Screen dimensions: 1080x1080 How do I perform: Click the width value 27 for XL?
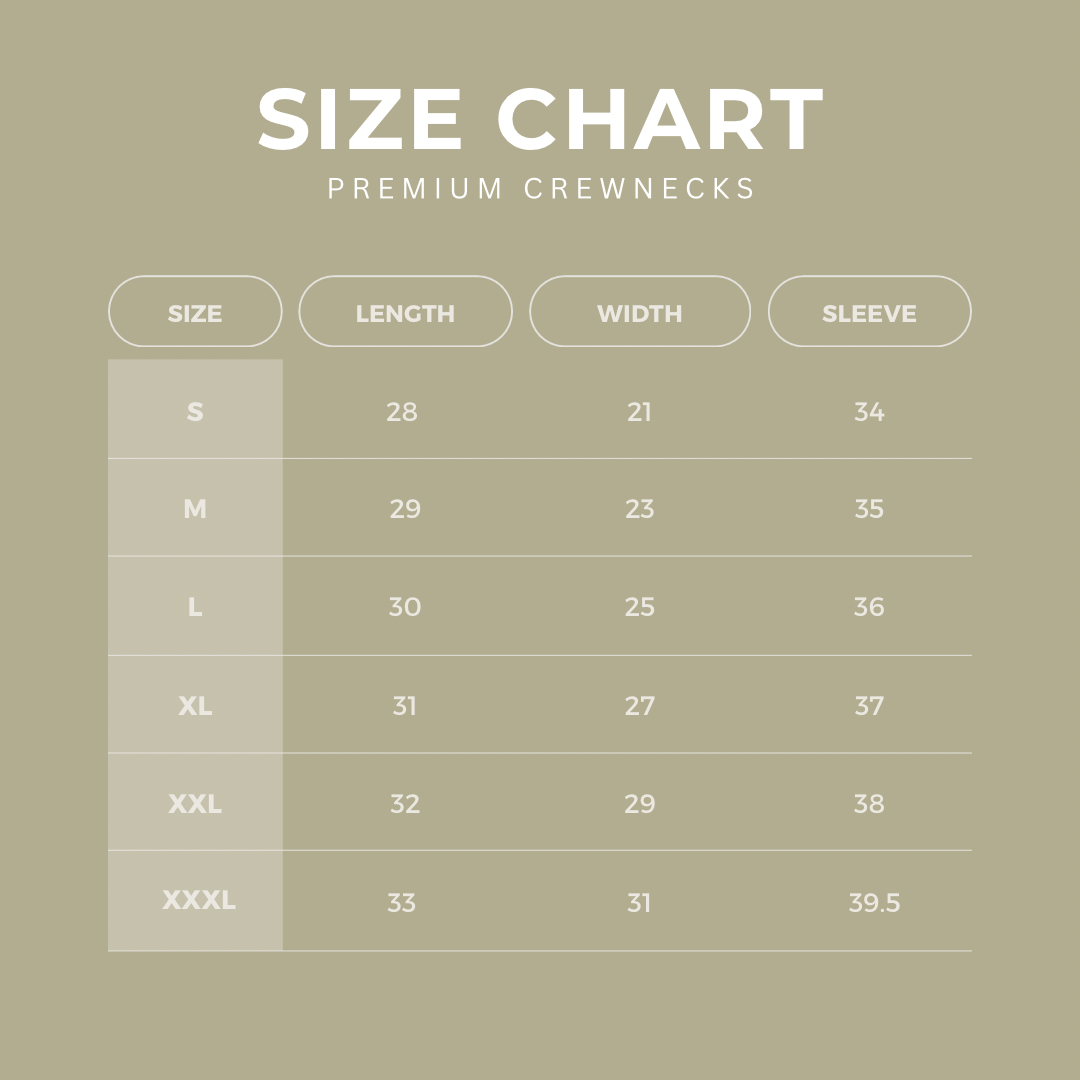pyautogui.click(x=639, y=705)
